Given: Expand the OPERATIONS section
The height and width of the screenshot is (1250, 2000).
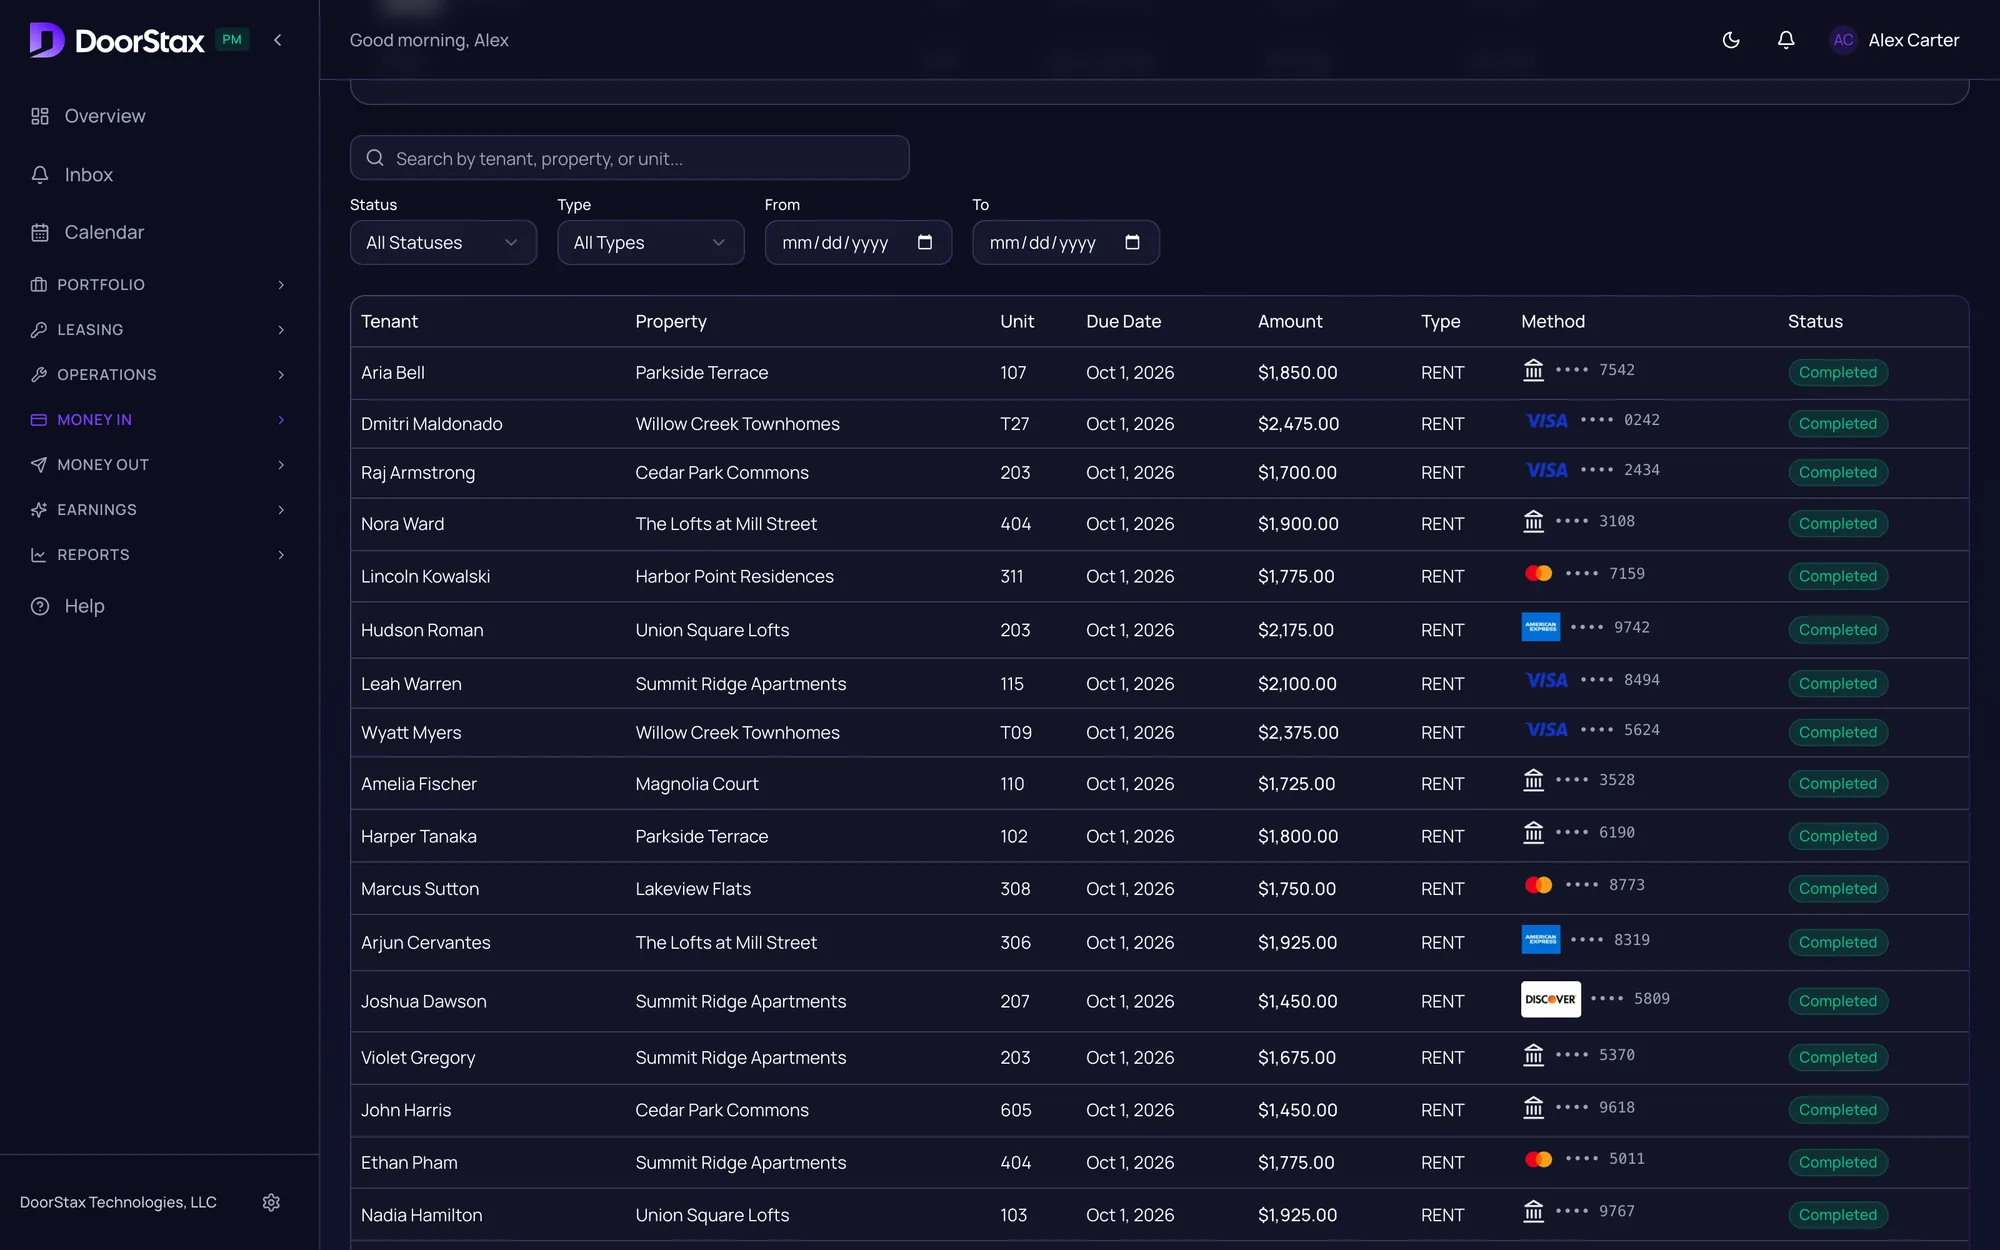Looking at the screenshot, I should coord(159,375).
